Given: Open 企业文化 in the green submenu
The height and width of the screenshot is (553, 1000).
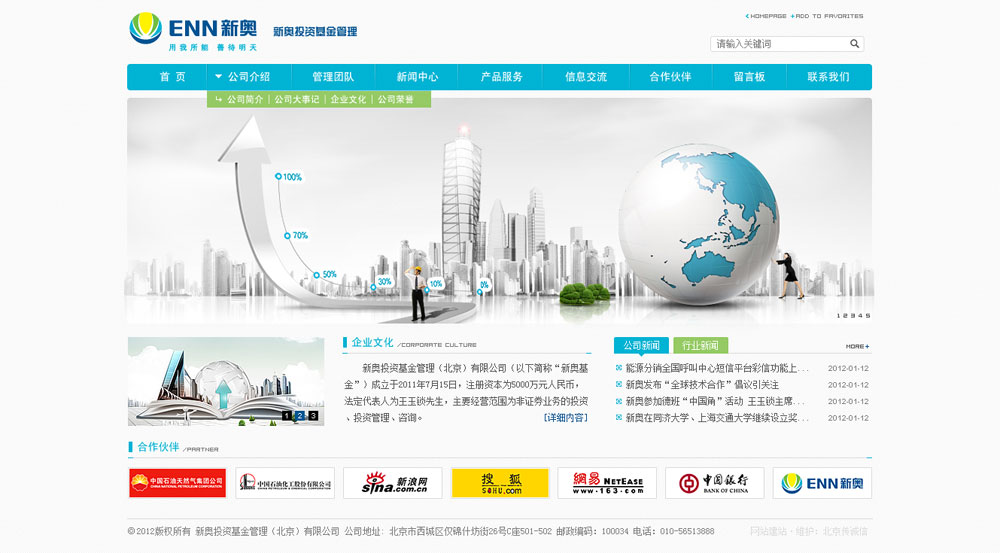Looking at the screenshot, I should [348, 100].
